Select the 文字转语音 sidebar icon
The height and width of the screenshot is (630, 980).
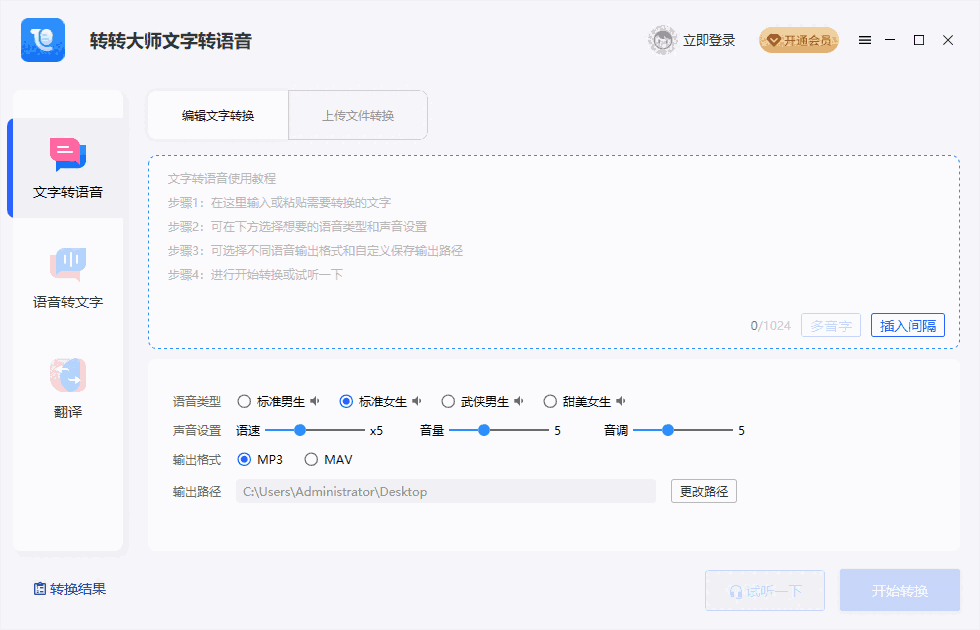67,155
